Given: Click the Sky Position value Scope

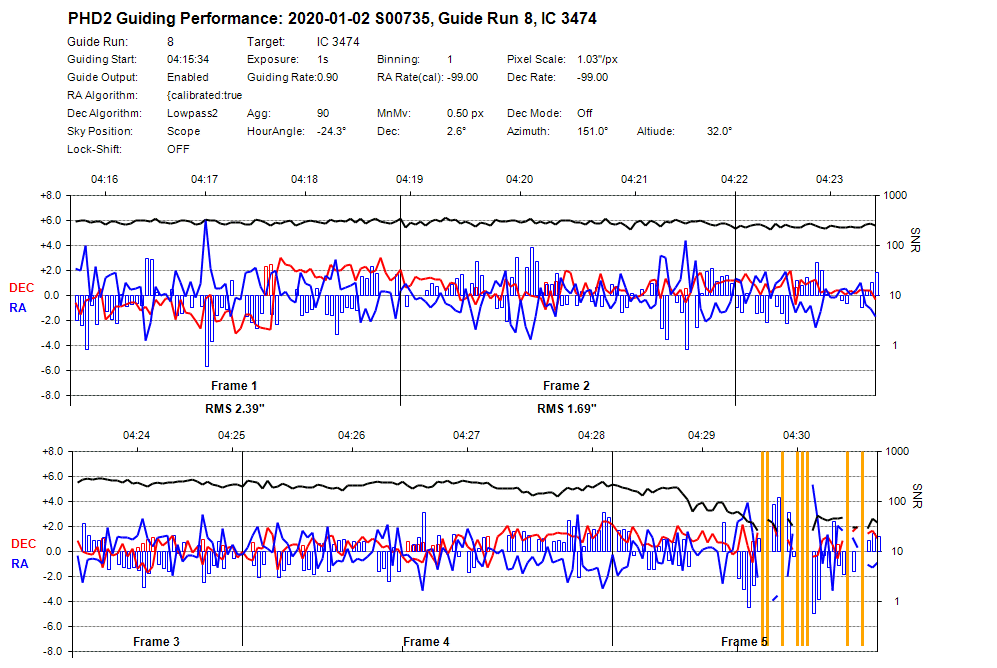Looking at the screenshot, I should pos(183,131).
